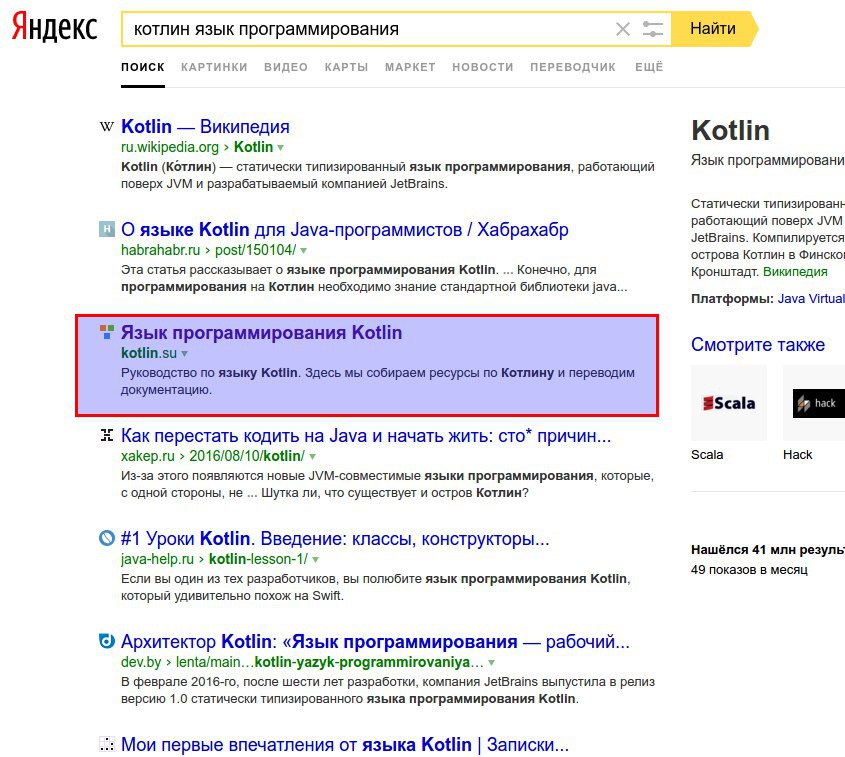Click the java-help.ru favicon icon

tap(107, 538)
